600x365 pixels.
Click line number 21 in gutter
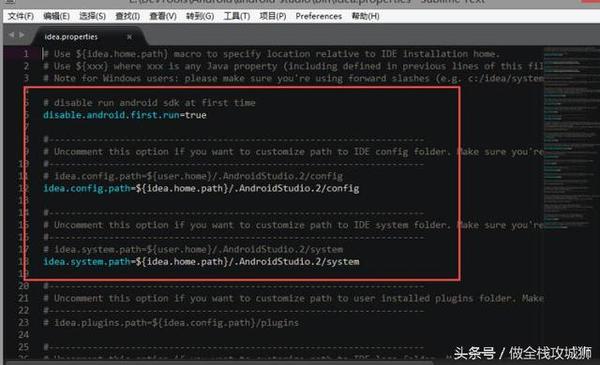pyautogui.click(x=24, y=298)
